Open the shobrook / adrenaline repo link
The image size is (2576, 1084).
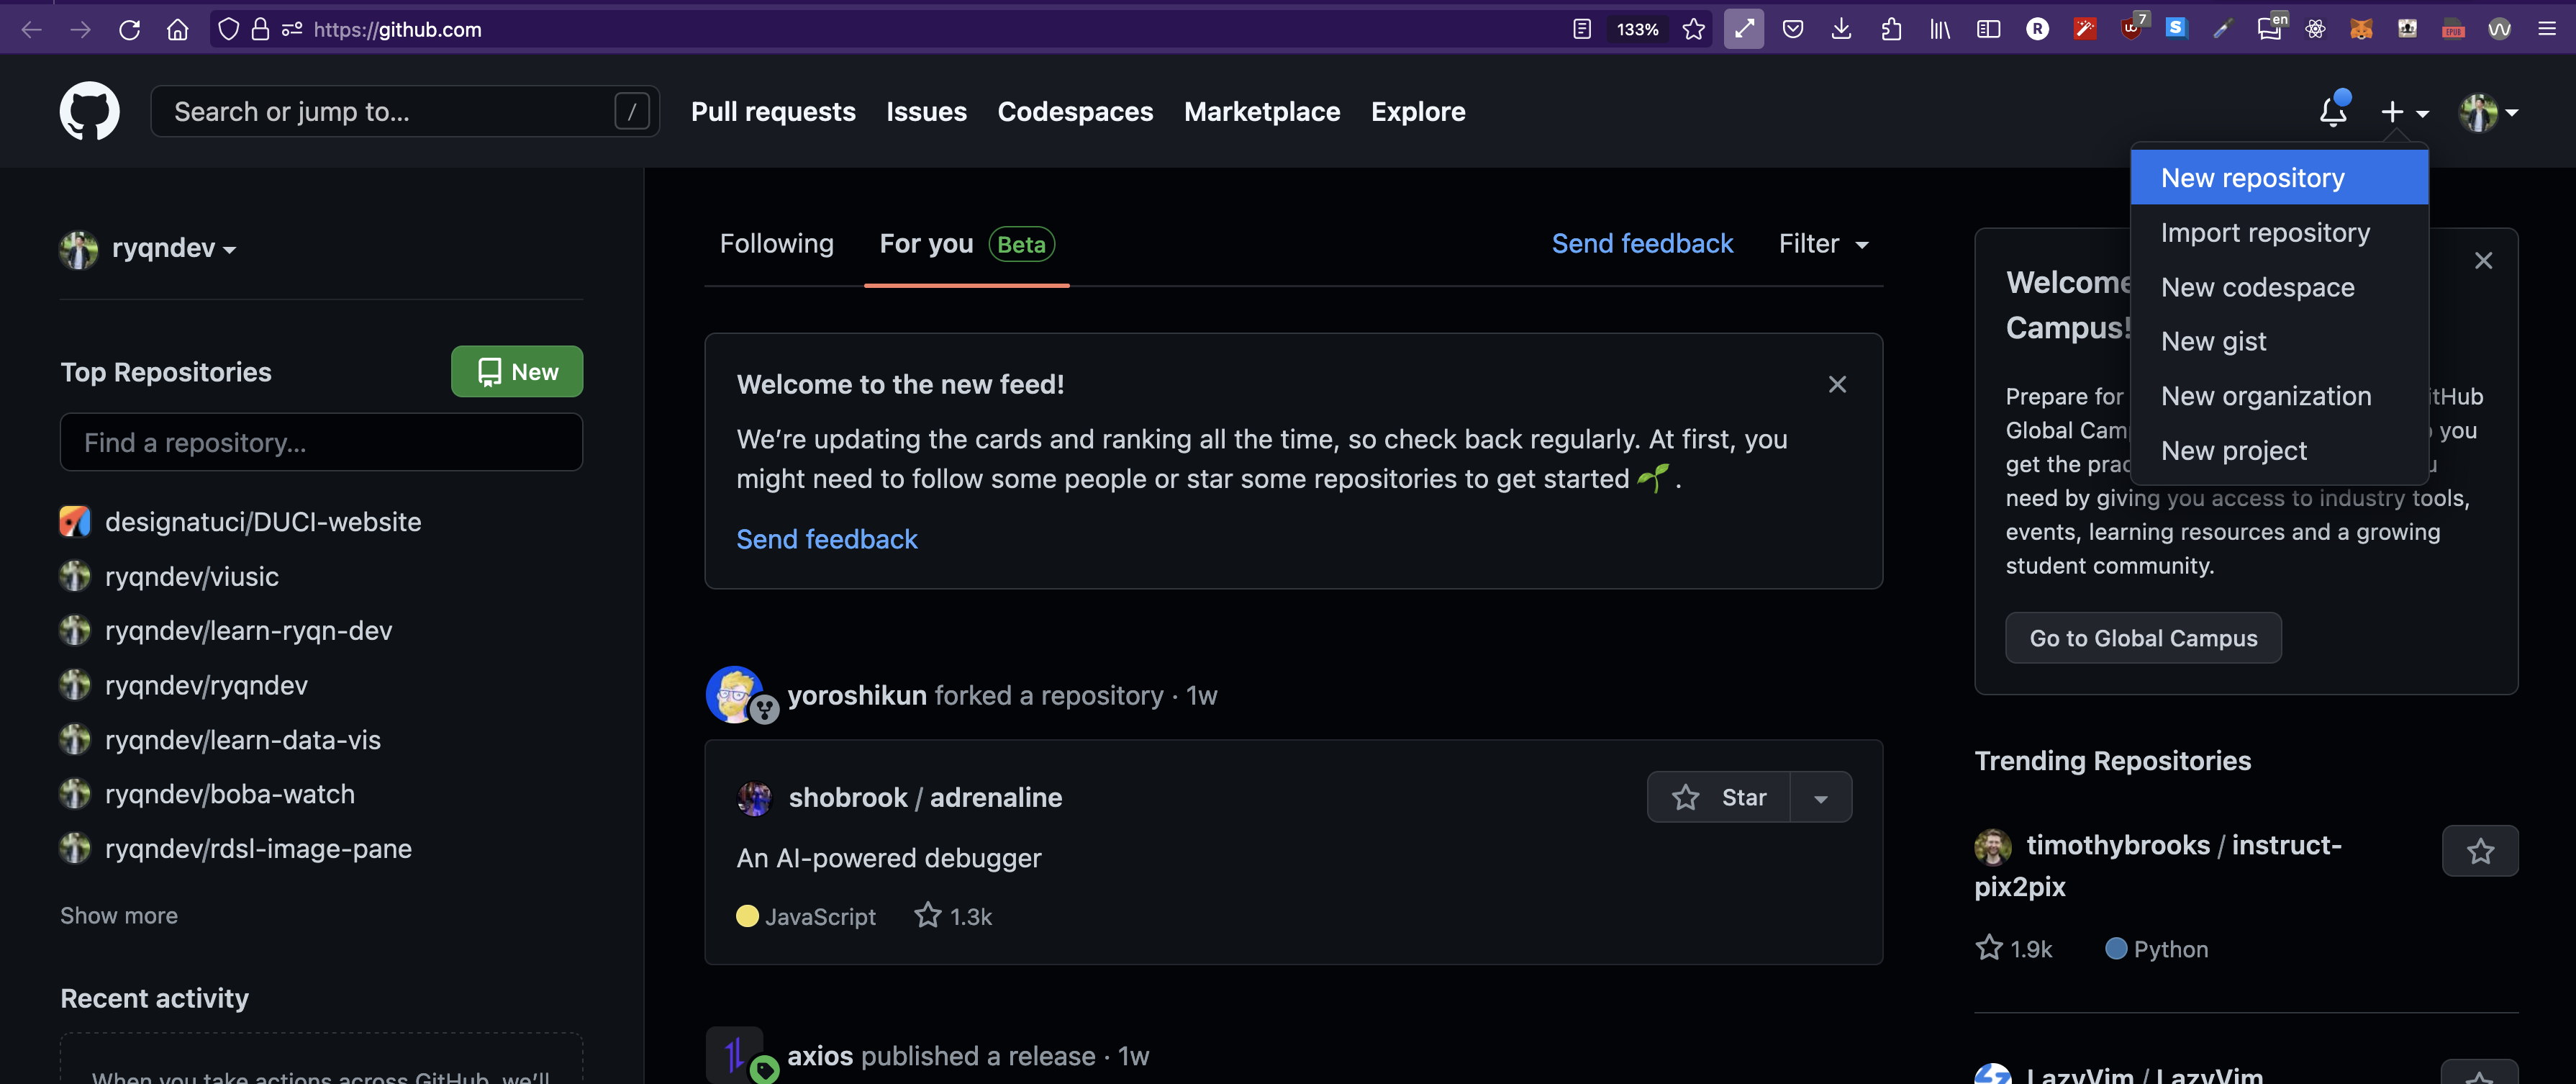click(925, 798)
